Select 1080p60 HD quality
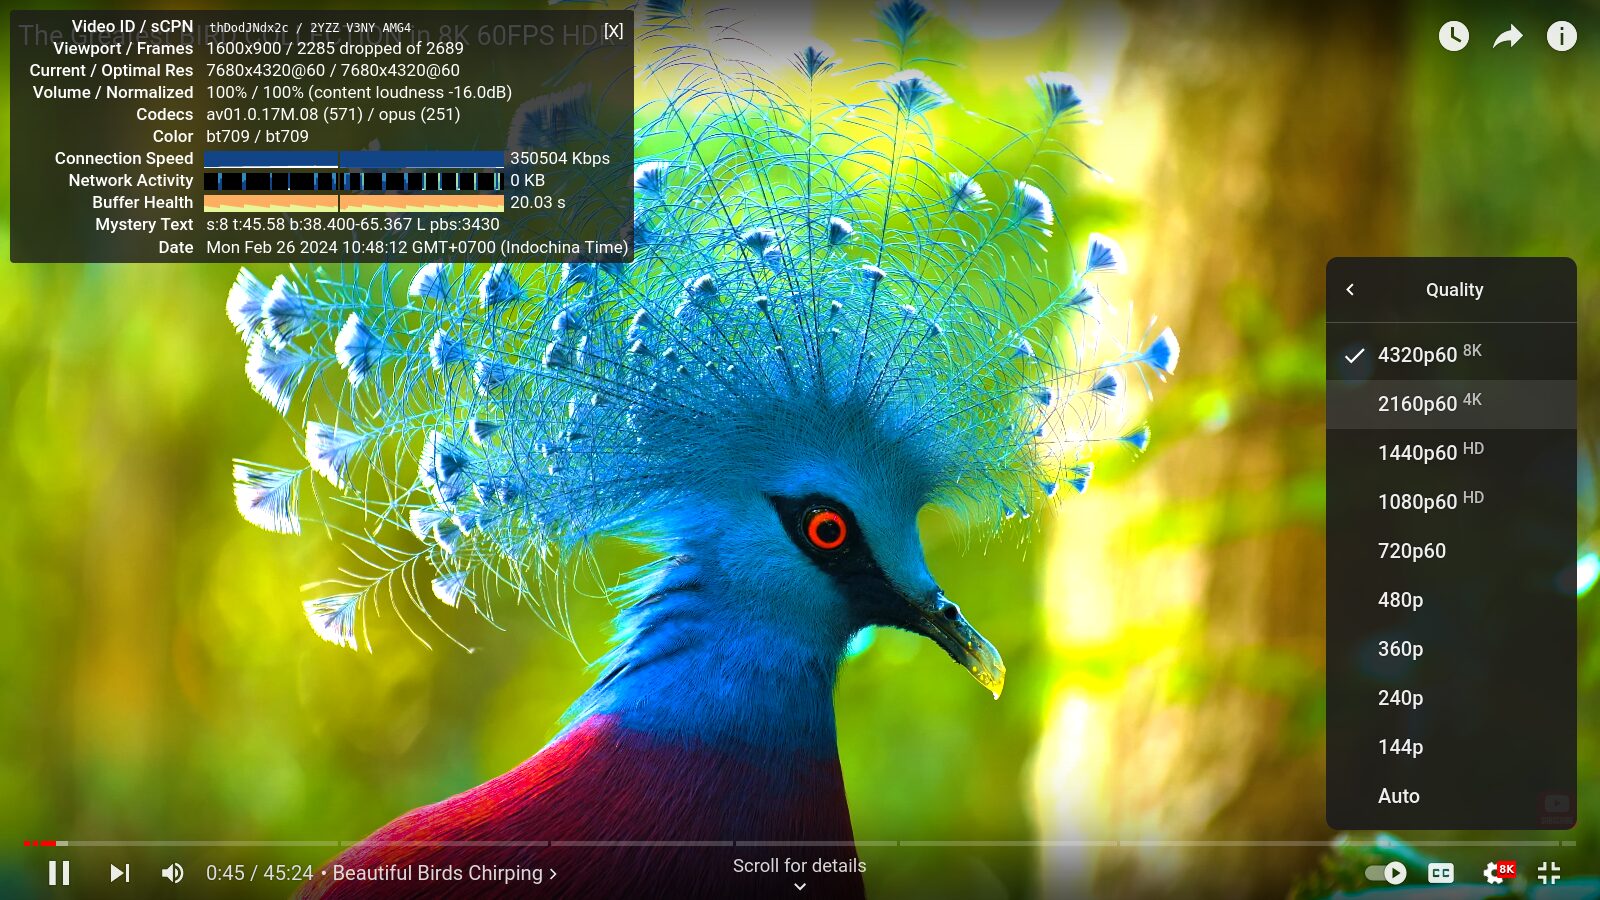Image resolution: width=1600 pixels, height=900 pixels. pos(1451,502)
